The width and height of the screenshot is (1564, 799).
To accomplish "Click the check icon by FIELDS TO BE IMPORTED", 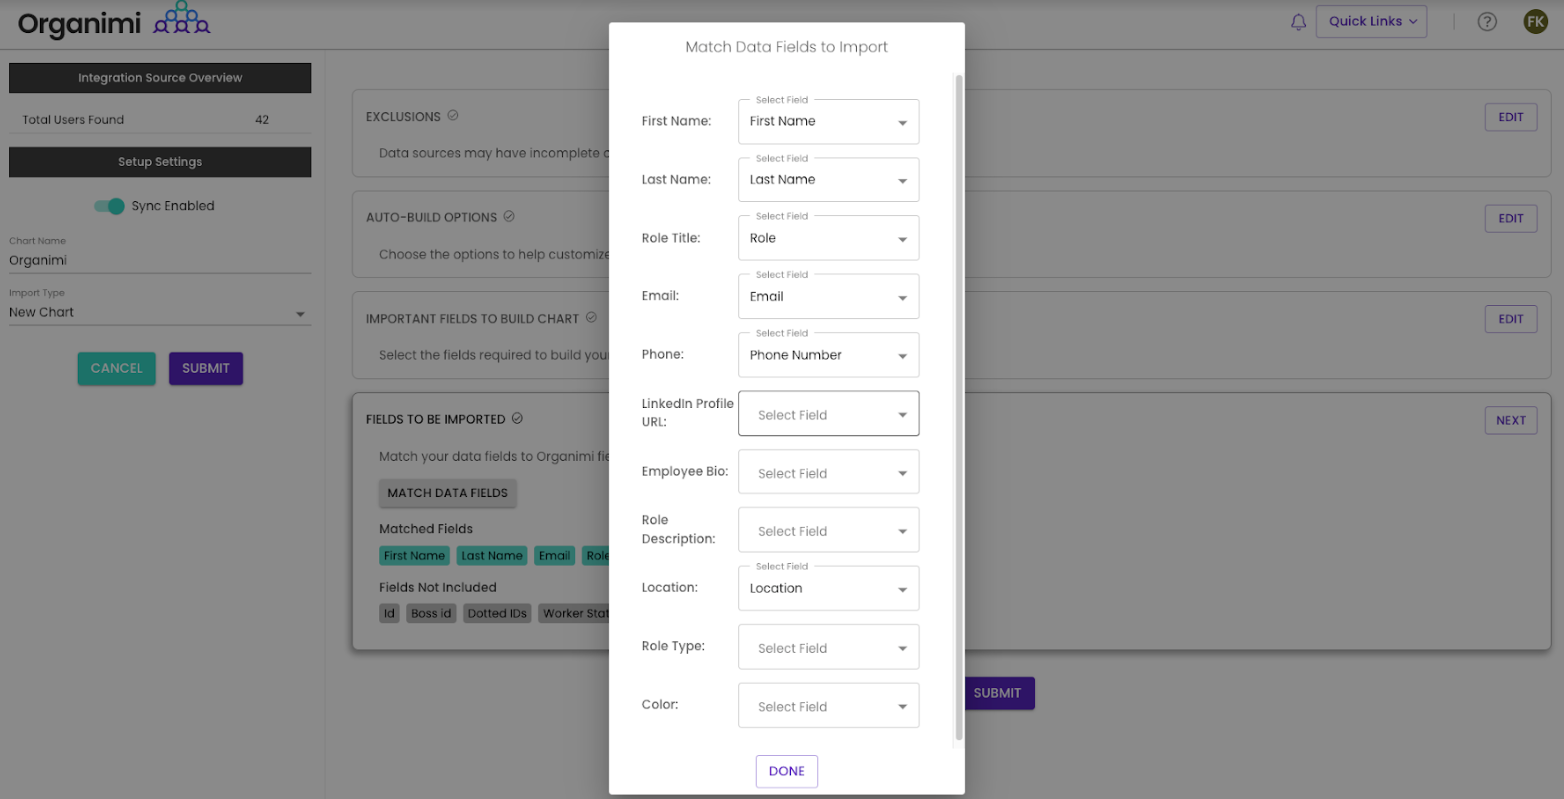I will tap(519, 418).
